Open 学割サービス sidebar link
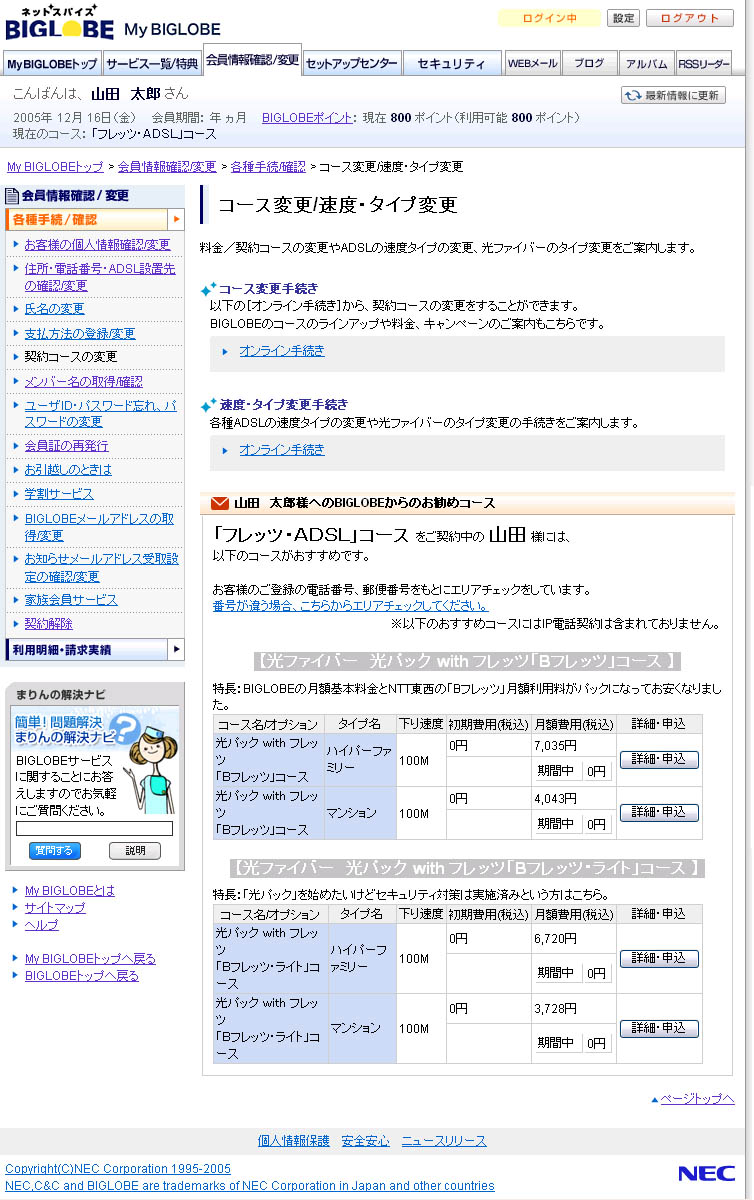The height and width of the screenshot is (1200, 754). tap(59, 494)
